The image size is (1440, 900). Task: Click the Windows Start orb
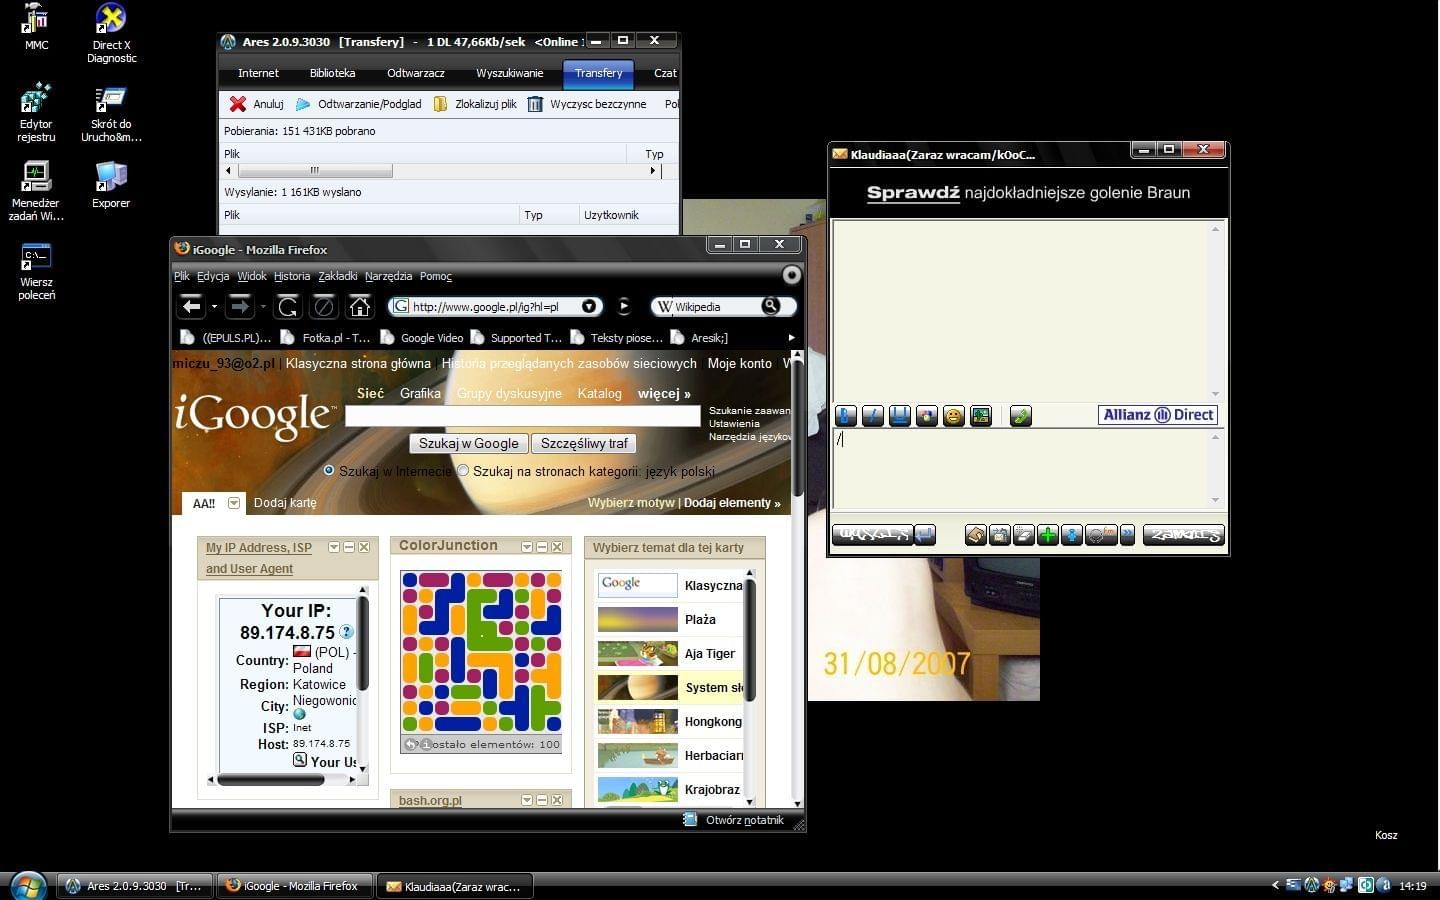tap(28, 886)
